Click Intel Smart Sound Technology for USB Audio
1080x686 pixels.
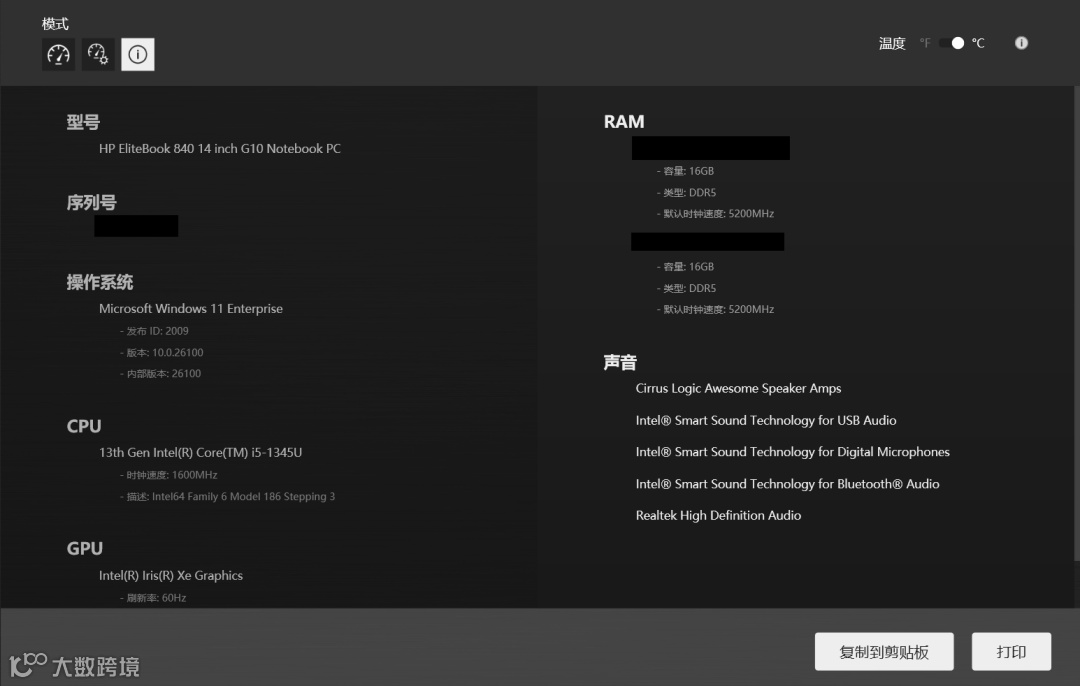click(x=766, y=420)
